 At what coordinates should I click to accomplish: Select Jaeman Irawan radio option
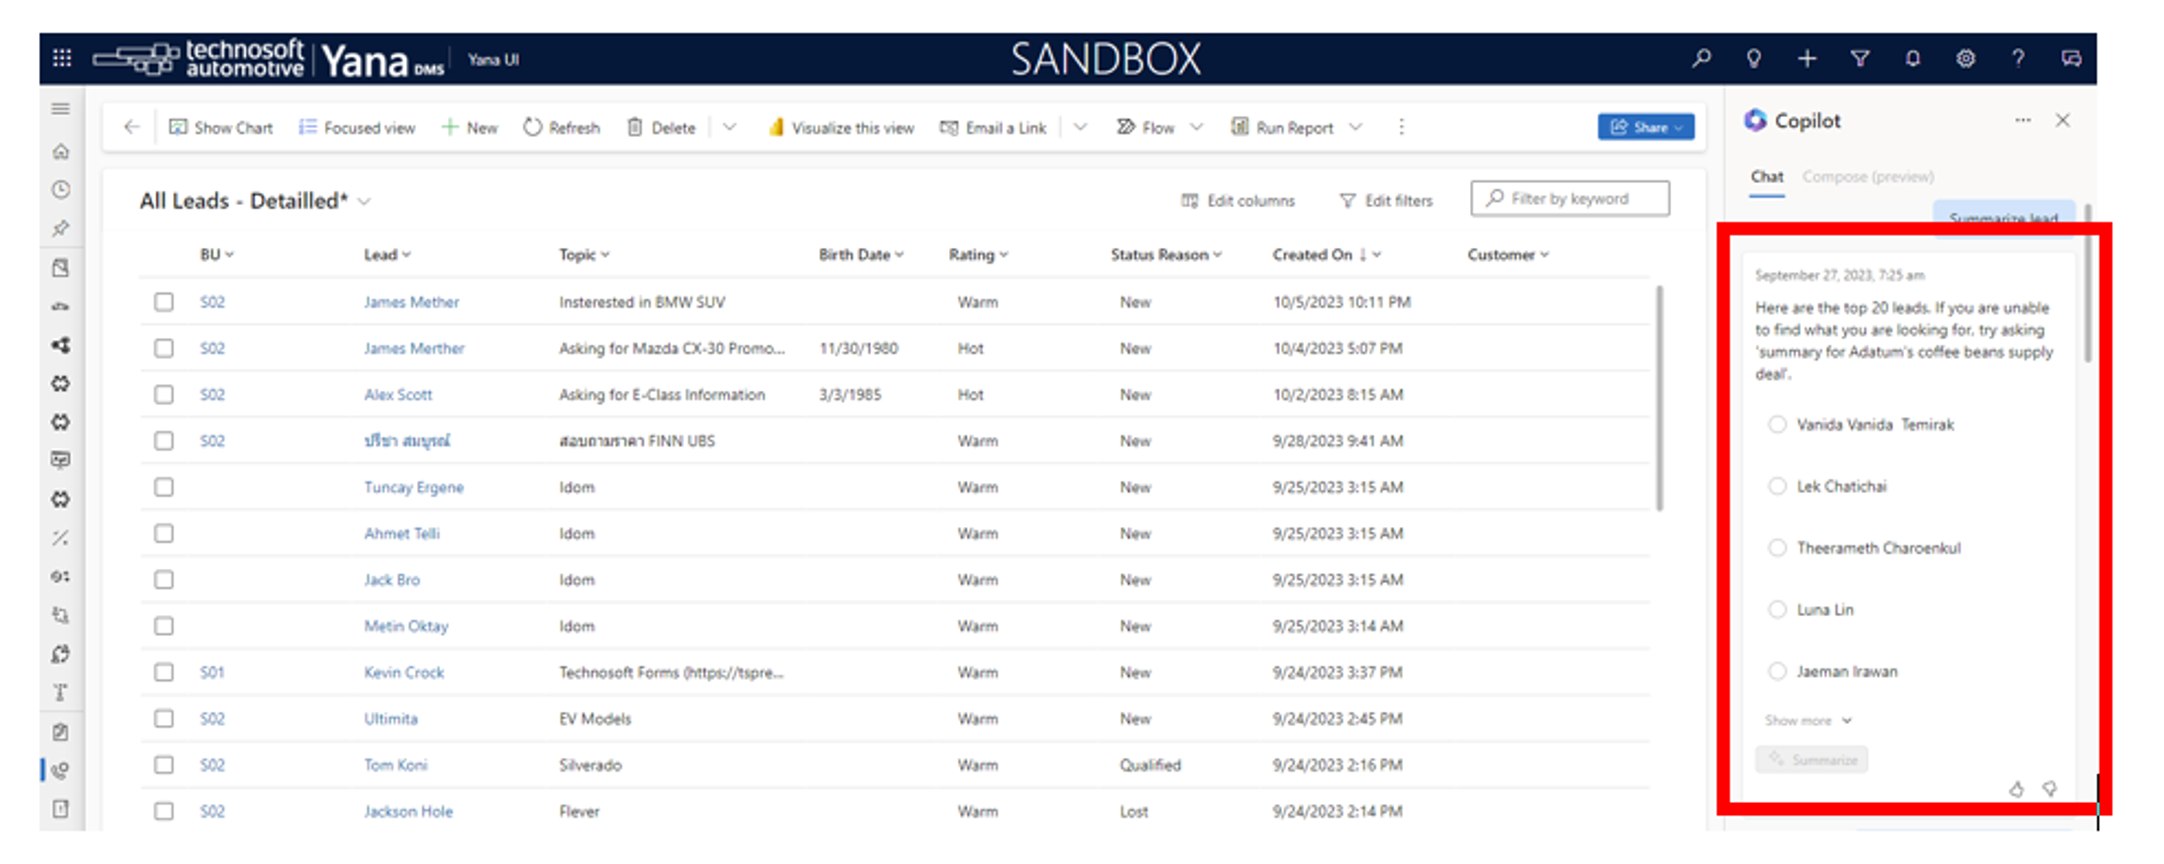click(1777, 671)
